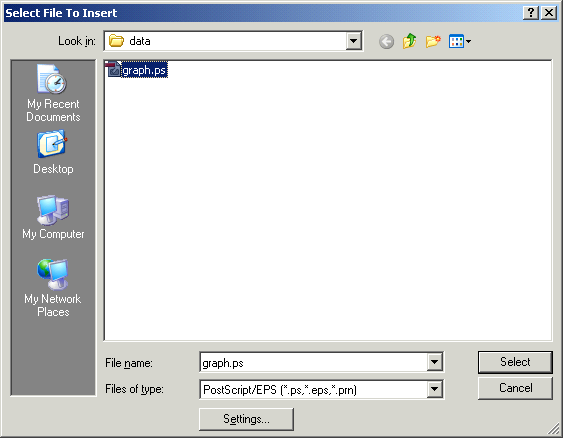Click the dialog resize grip
The width and height of the screenshot is (563, 438).
point(554,429)
